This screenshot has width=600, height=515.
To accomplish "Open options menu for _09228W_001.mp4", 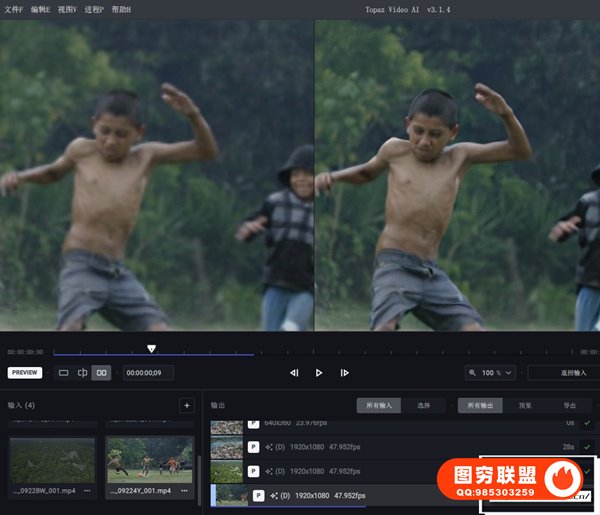I will coord(87,491).
